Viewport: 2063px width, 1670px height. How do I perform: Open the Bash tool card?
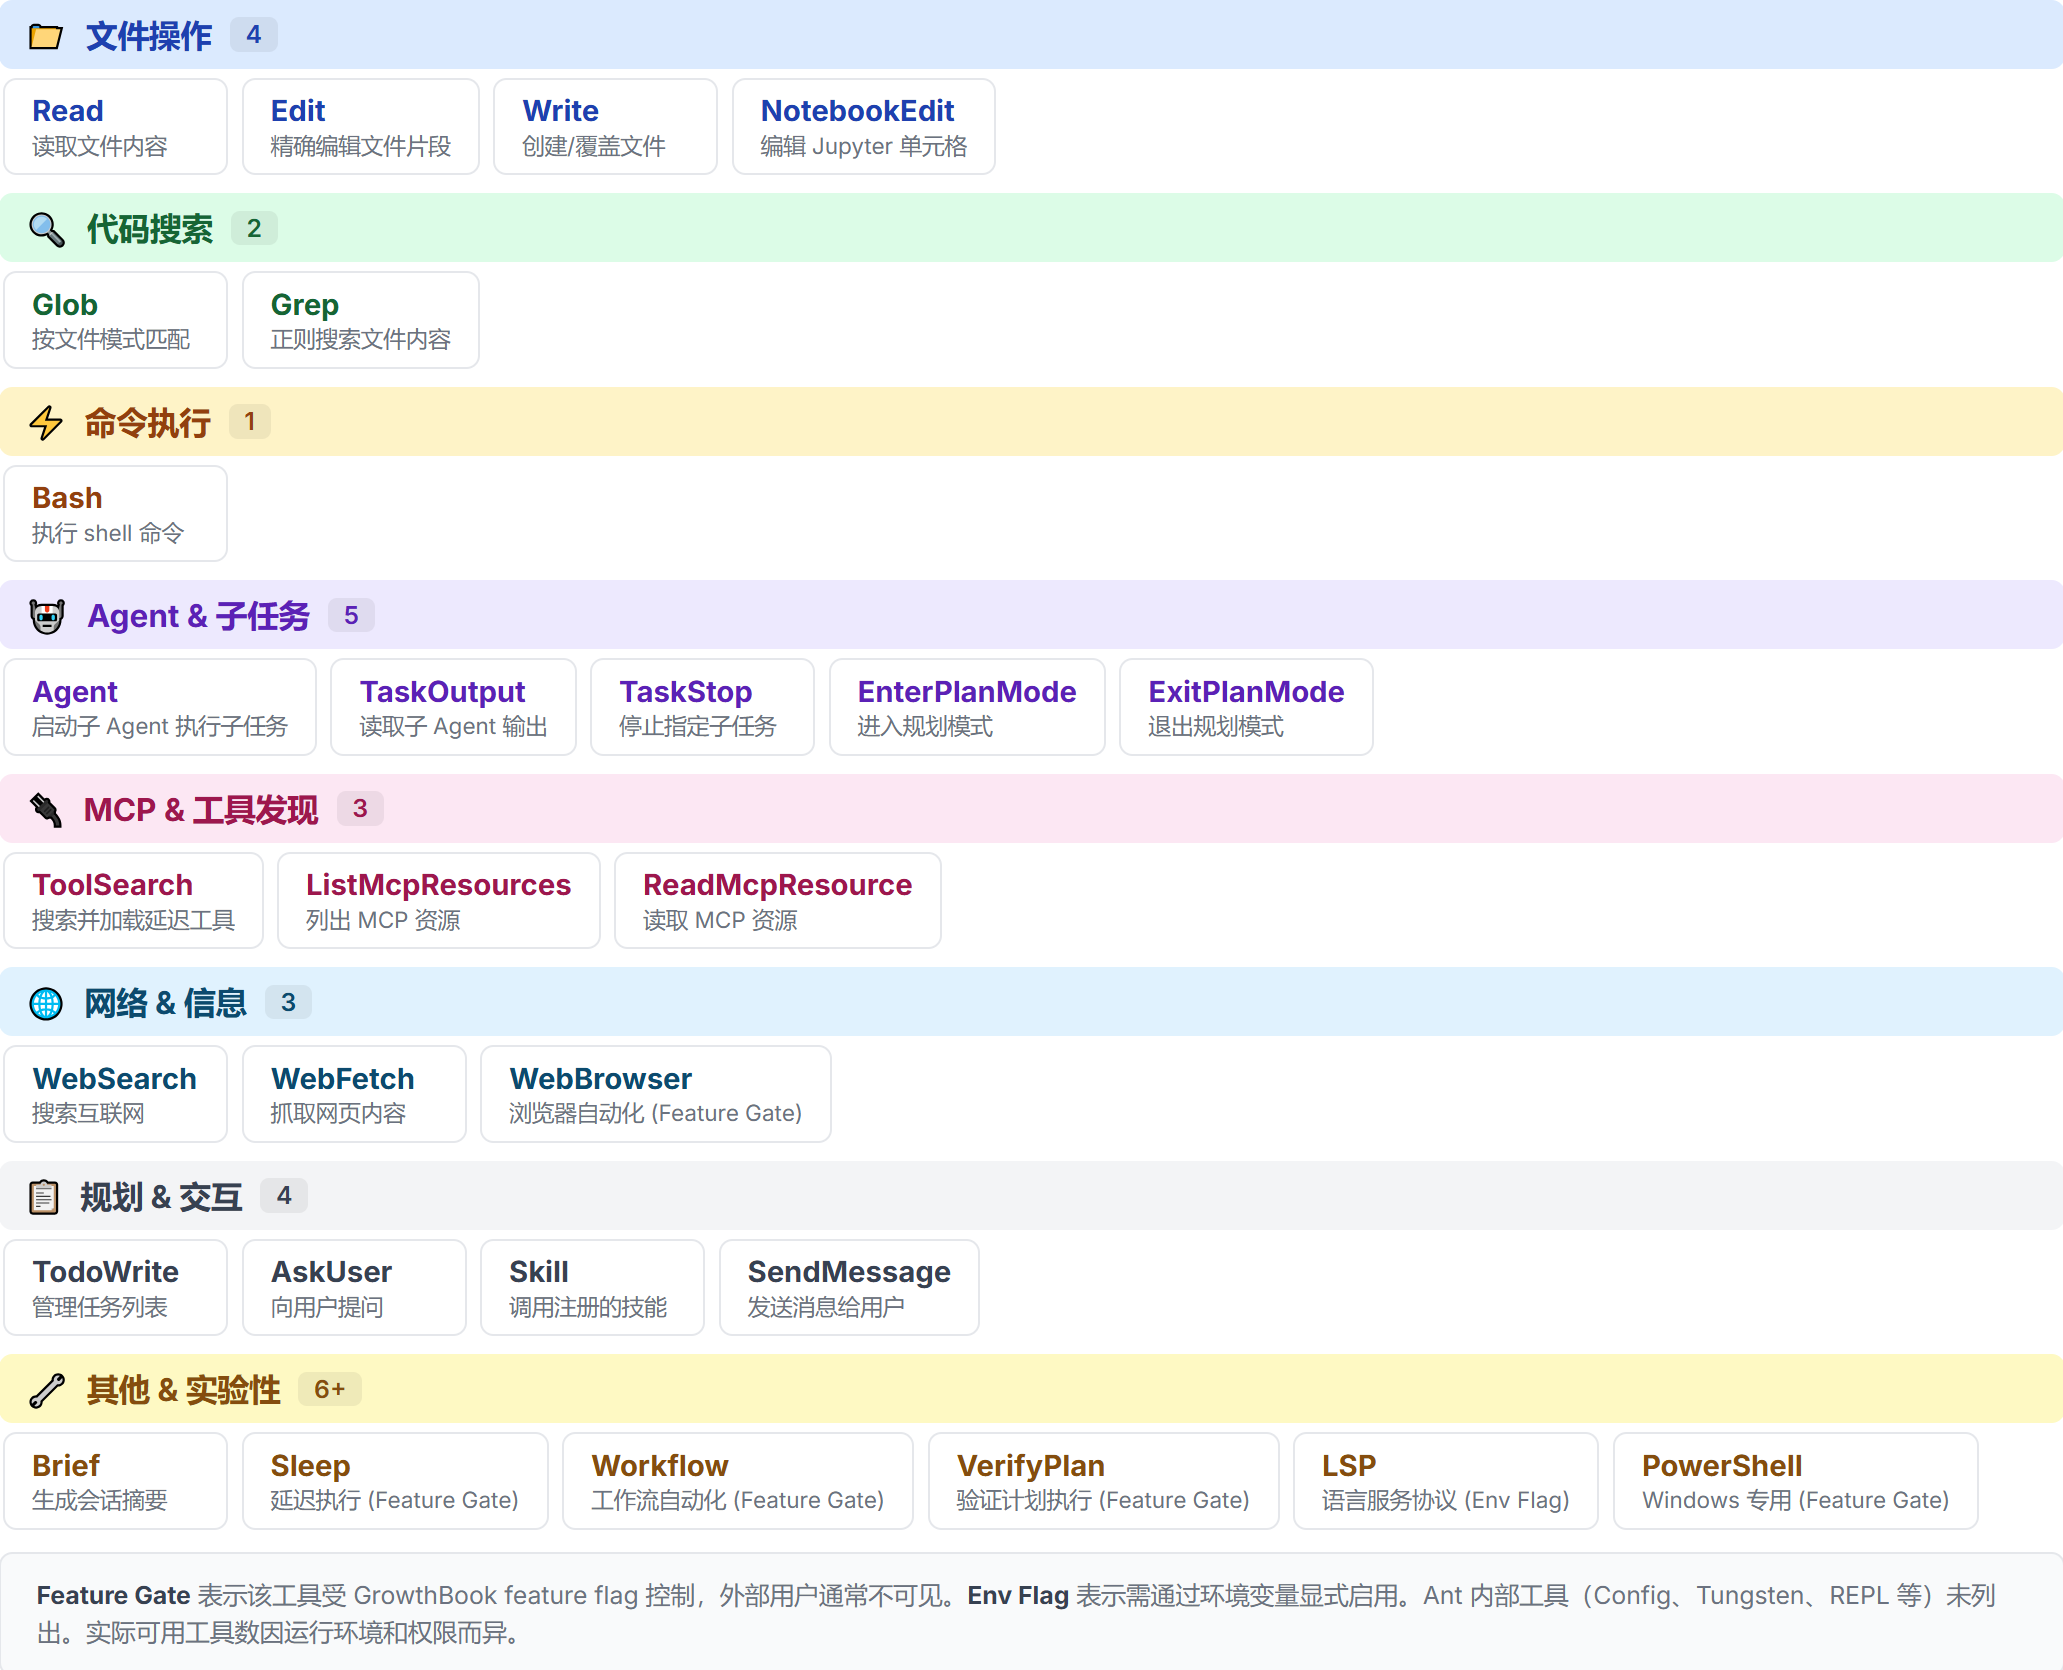[115, 514]
